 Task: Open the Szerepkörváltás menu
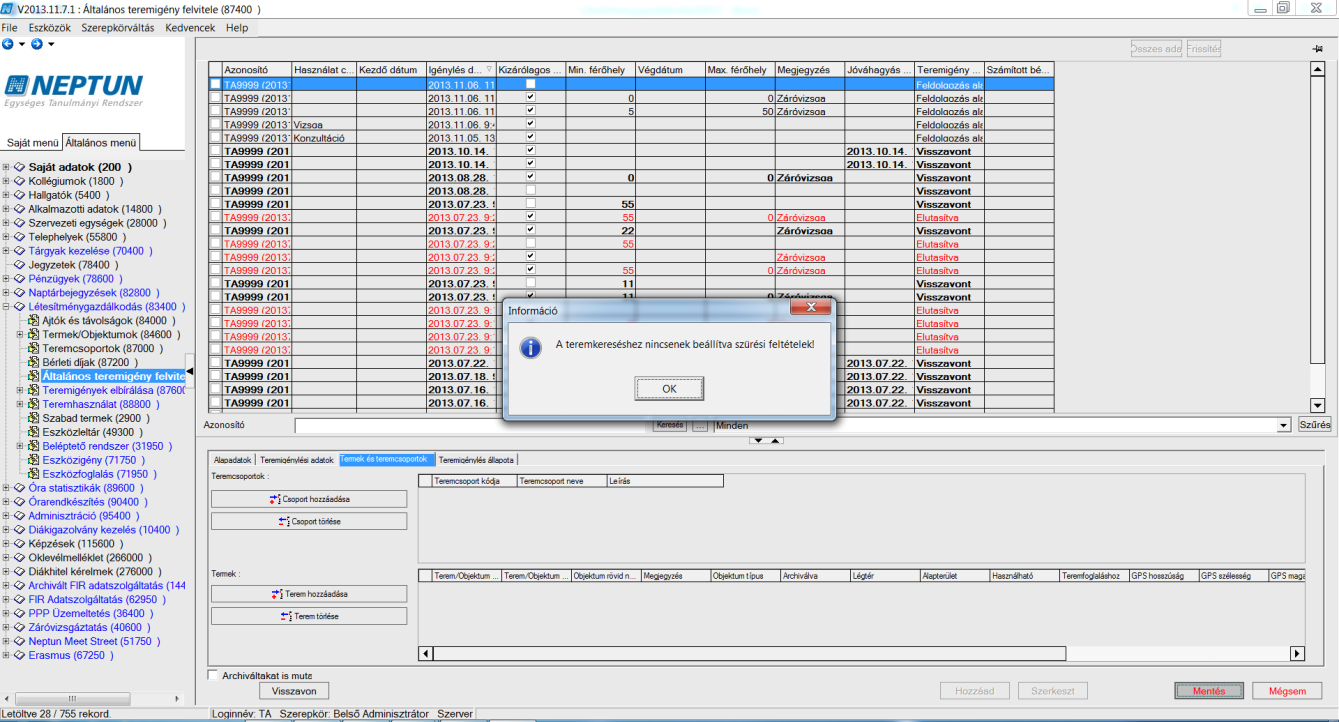118,28
